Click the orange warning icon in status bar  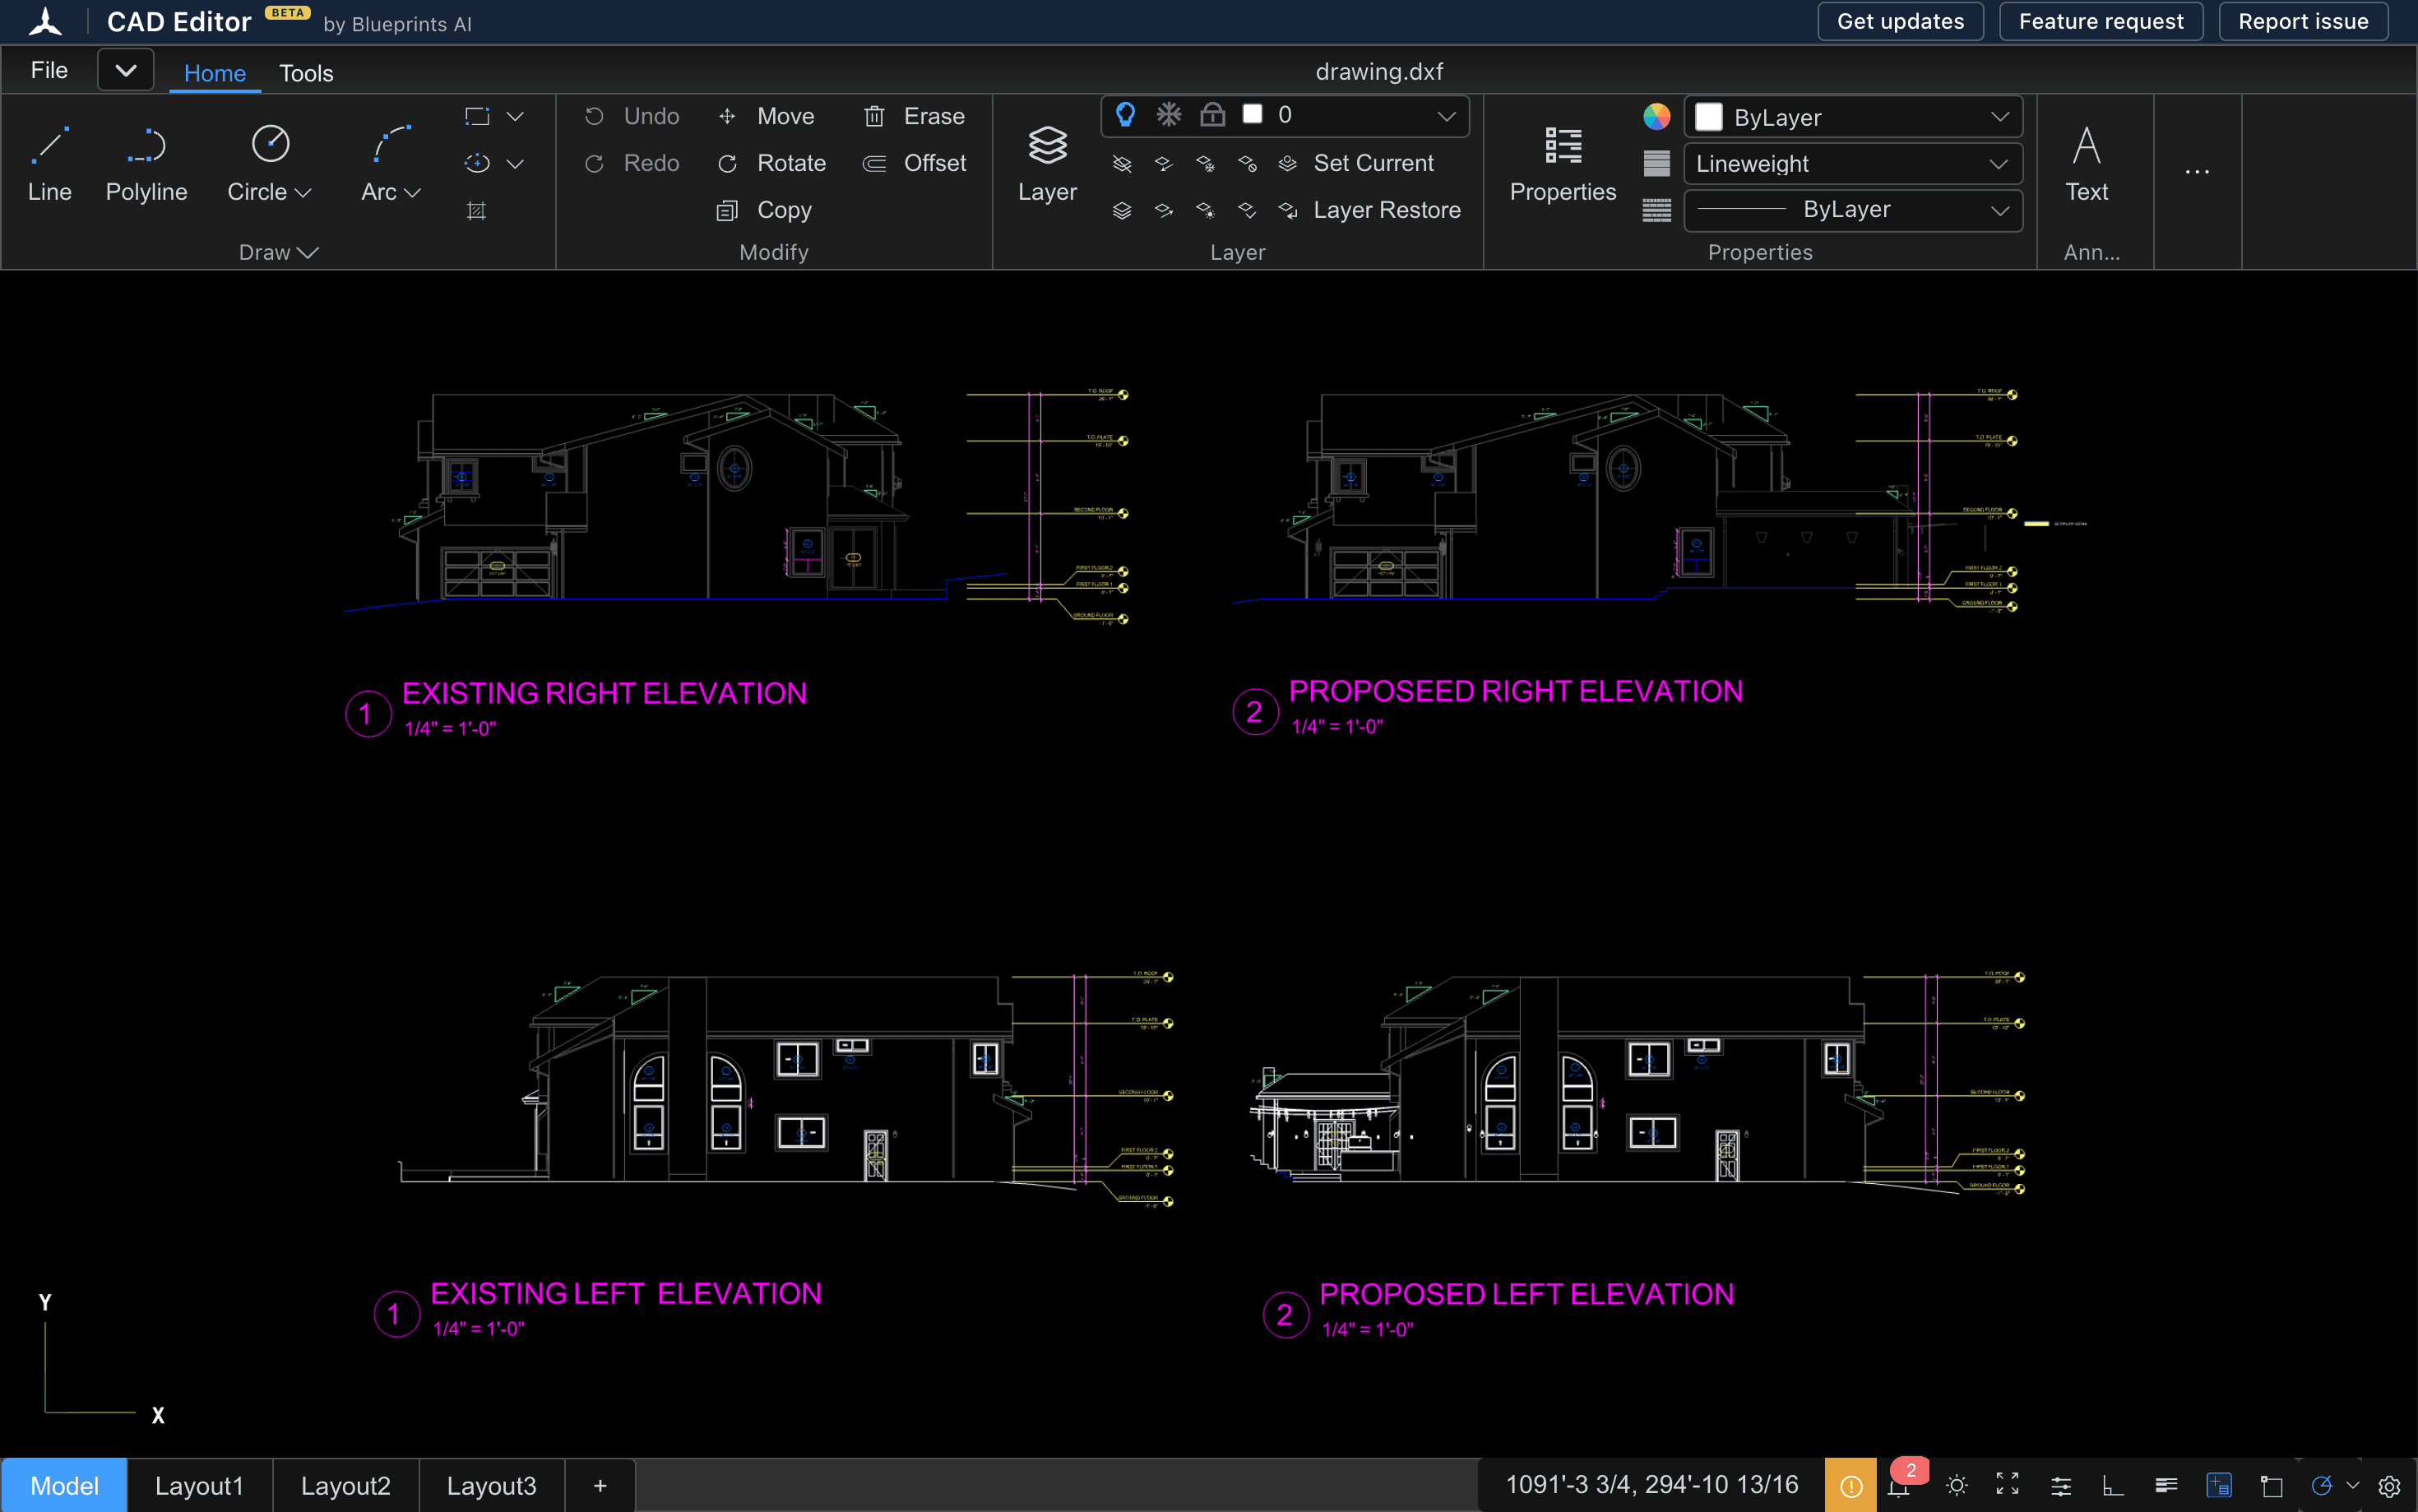(x=1850, y=1485)
